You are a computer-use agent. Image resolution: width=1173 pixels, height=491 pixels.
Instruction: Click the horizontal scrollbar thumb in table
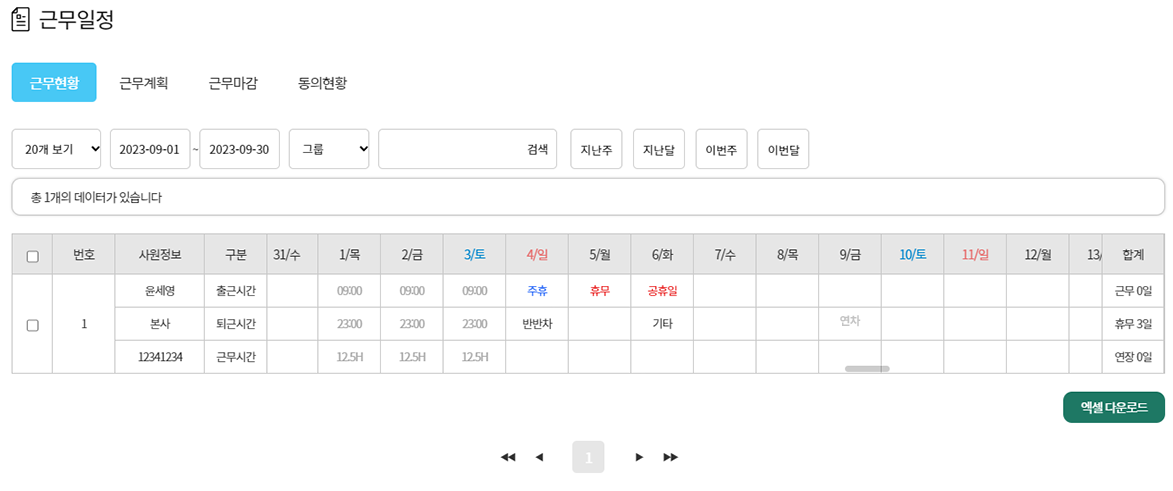[867, 368]
